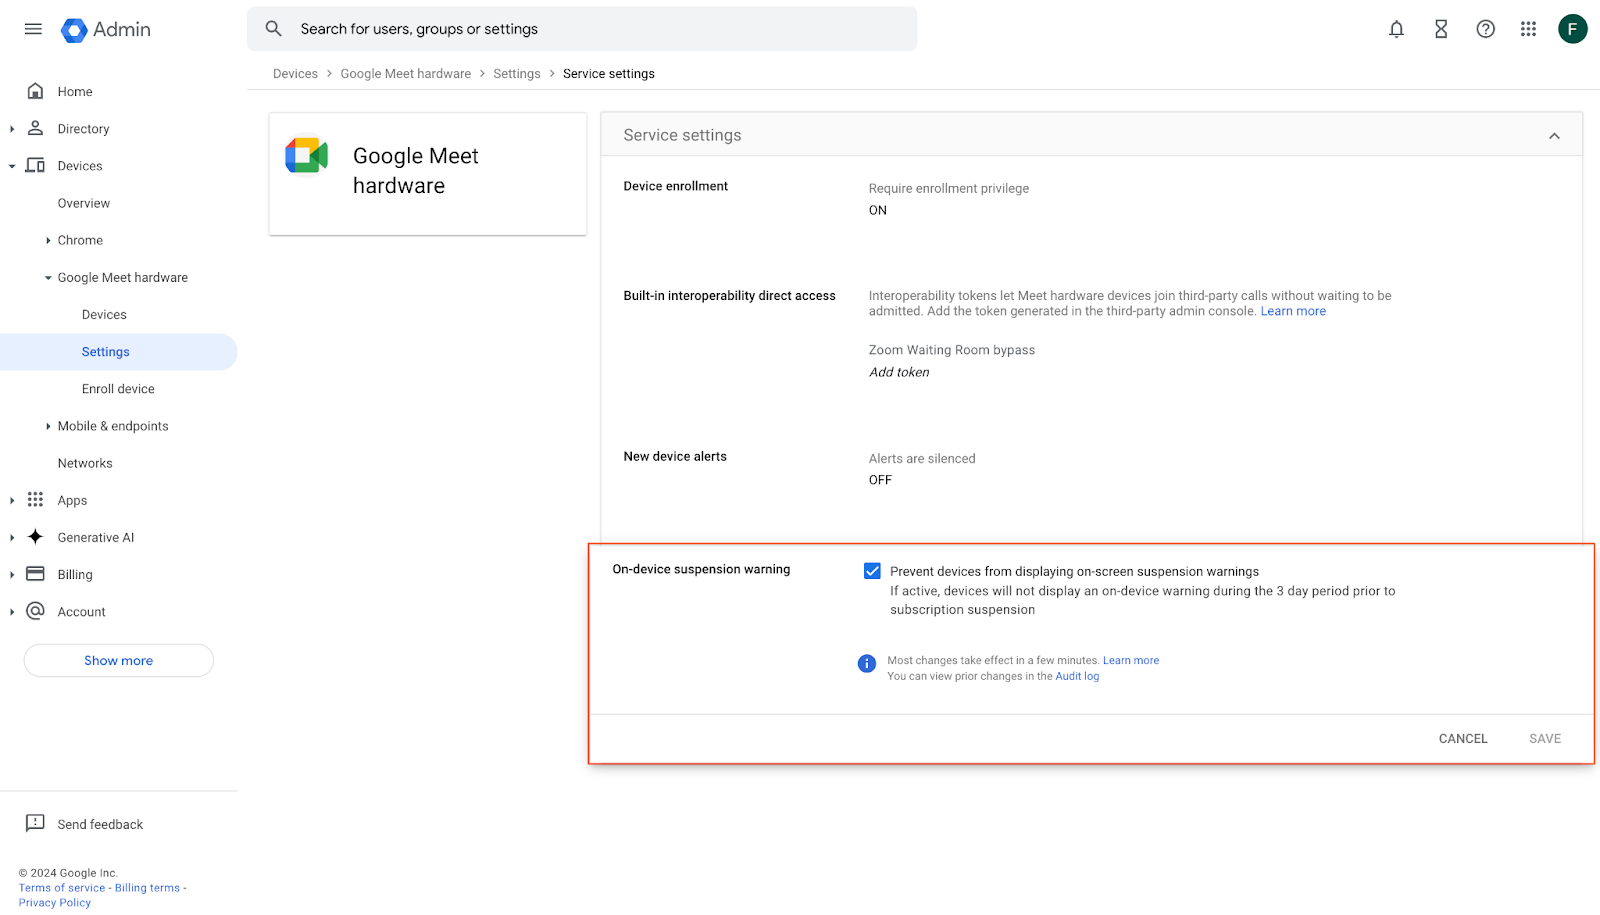Click Add token under Zoom Waiting Room bypass
This screenshot has width=1600, height=915.
(x=899, y=372)
